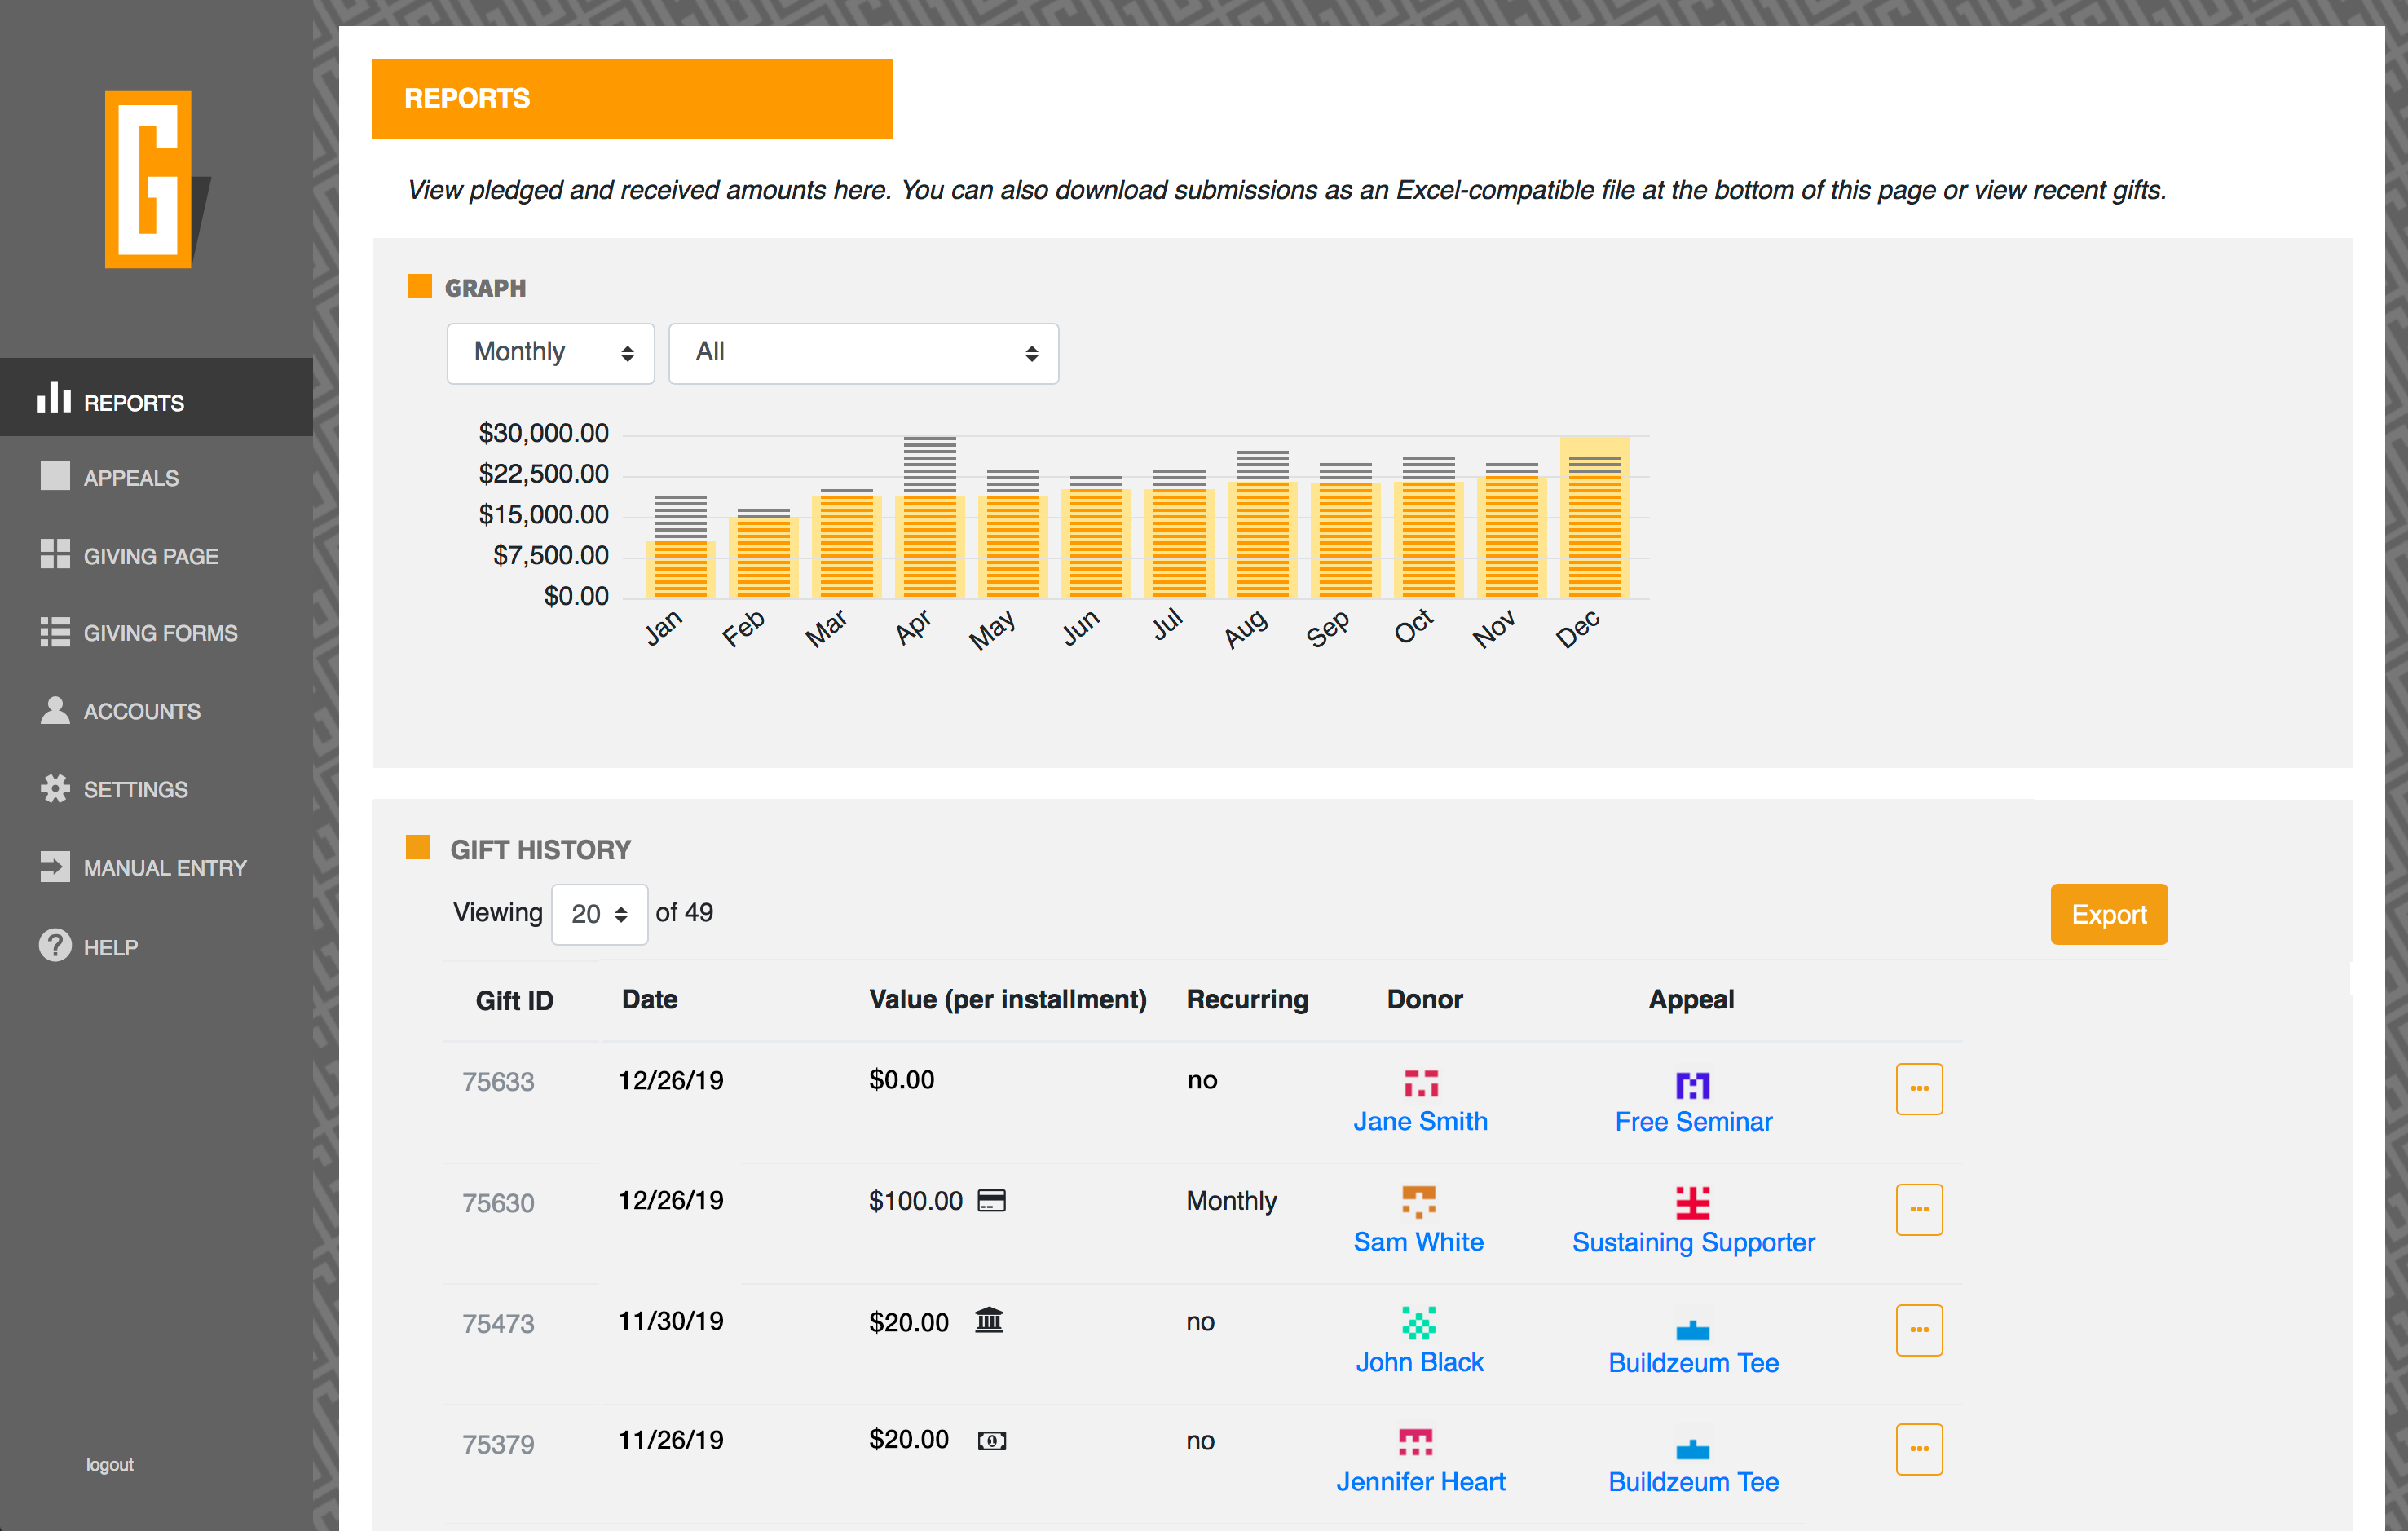Screen dimensions: 2408x1531
Task: Change the Viewing 20 results dropdown
Action: [598, 913]
